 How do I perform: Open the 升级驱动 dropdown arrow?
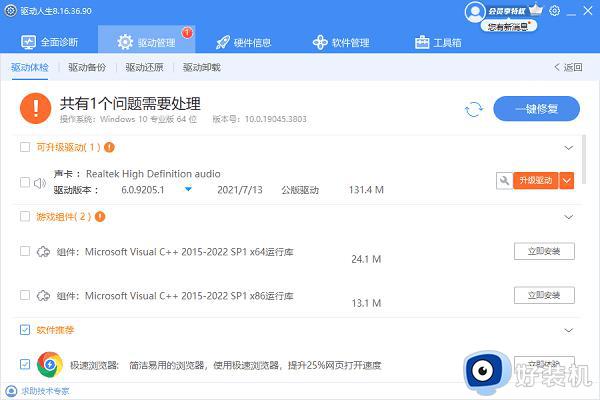tap(567, 180)
